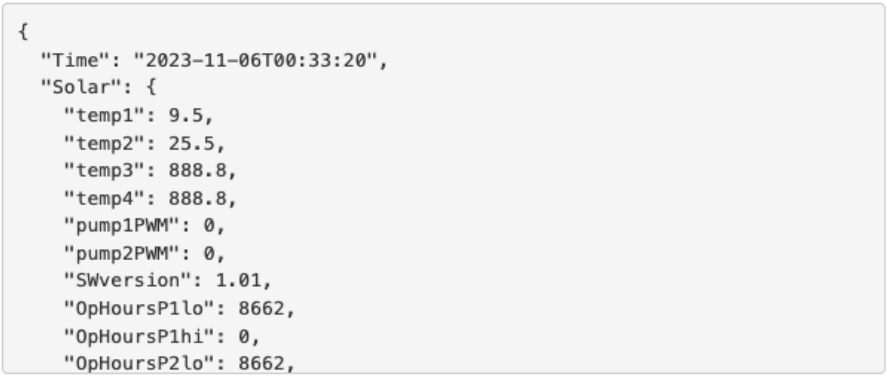Click the timestamp value 2023-11-06T00:33:20

(255, 60)
